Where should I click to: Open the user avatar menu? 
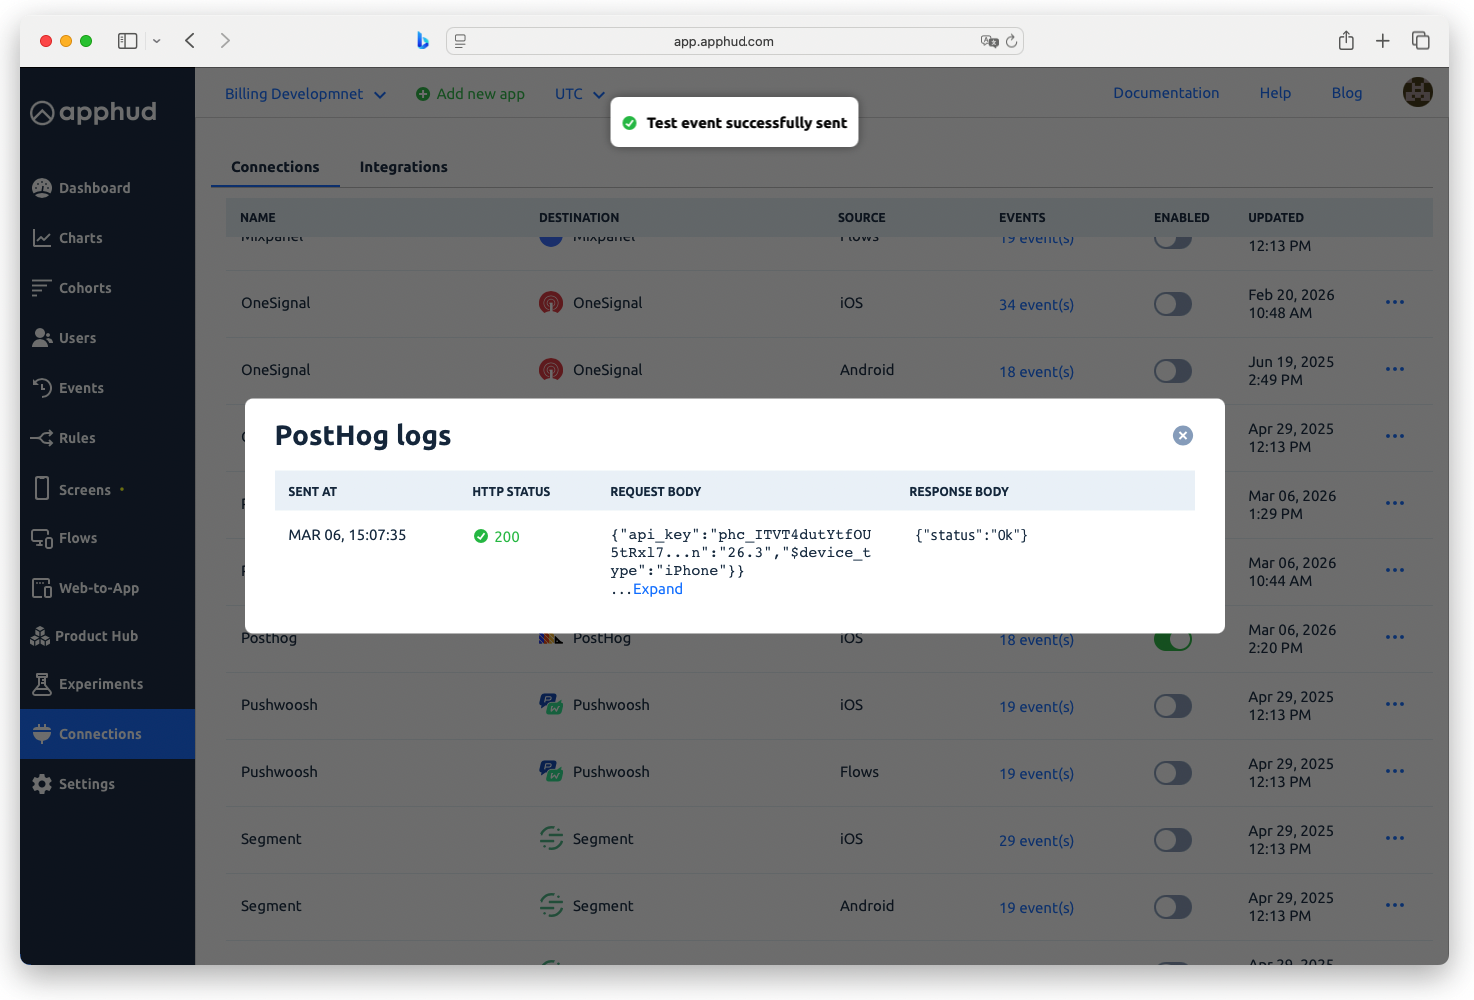click(1417, 92)
